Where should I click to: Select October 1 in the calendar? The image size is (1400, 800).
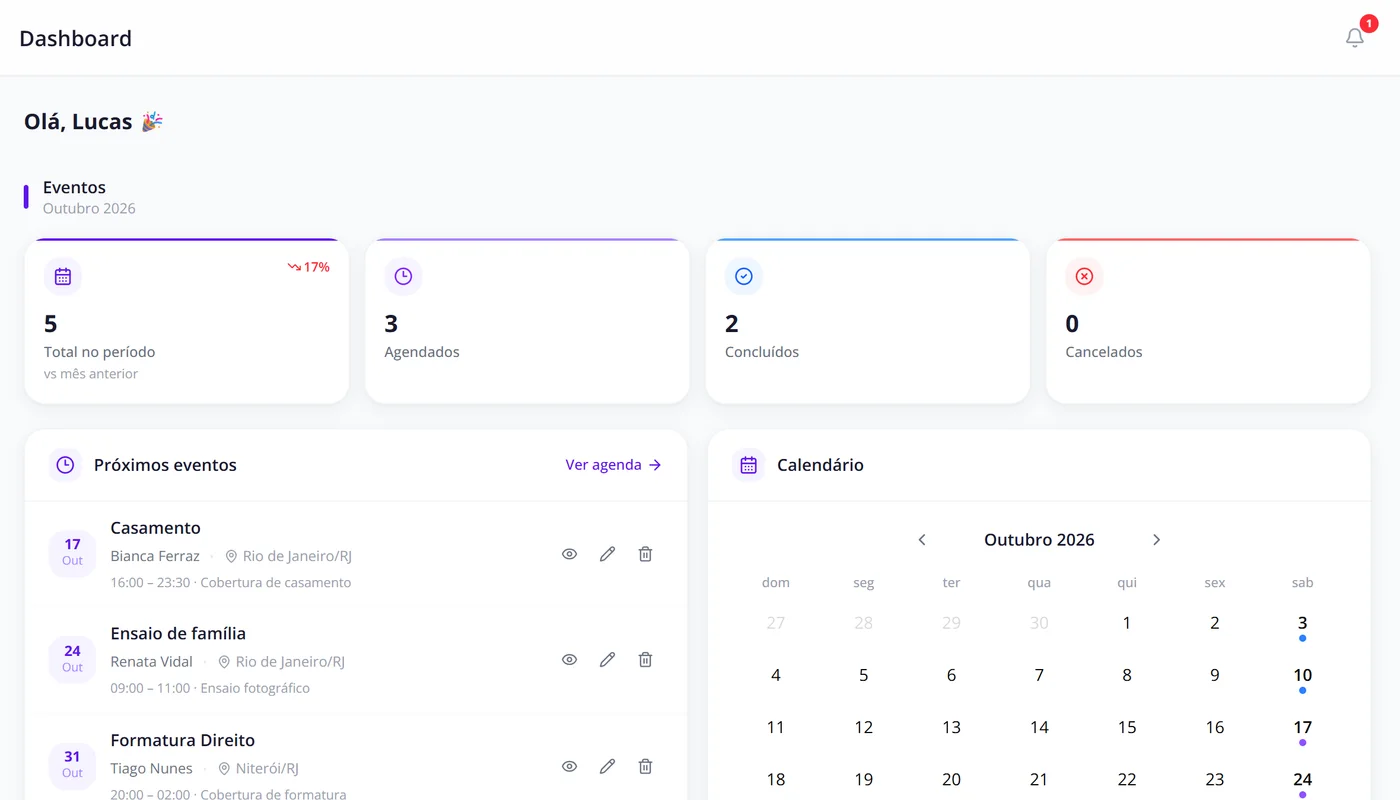coord(1127,624)
